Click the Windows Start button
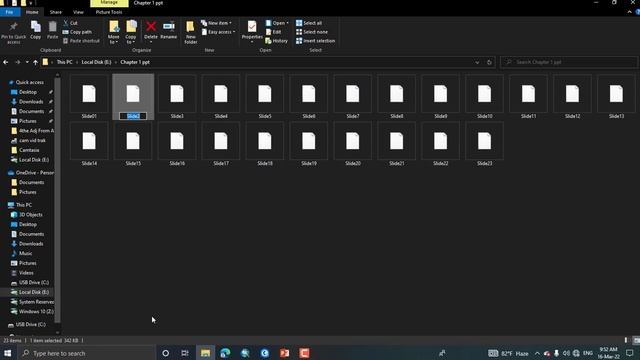 (x=7, y=353)
